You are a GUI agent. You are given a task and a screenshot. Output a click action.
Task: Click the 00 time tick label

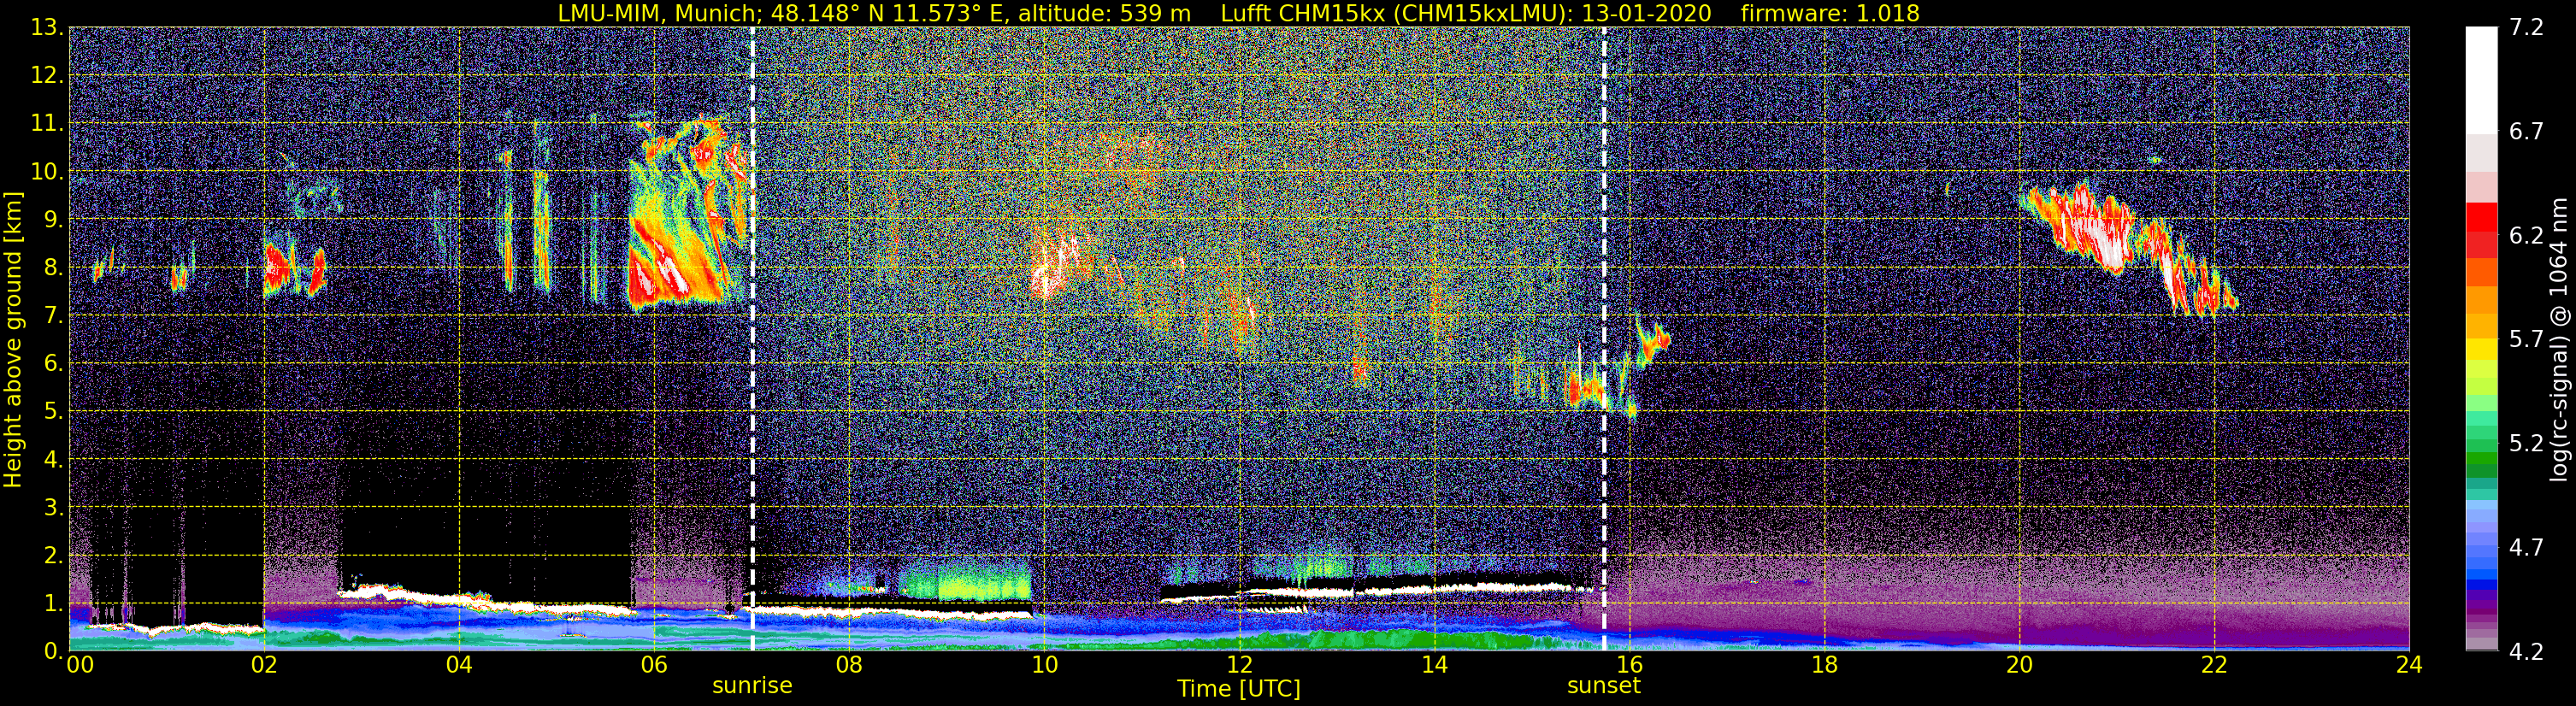point(81,666)
